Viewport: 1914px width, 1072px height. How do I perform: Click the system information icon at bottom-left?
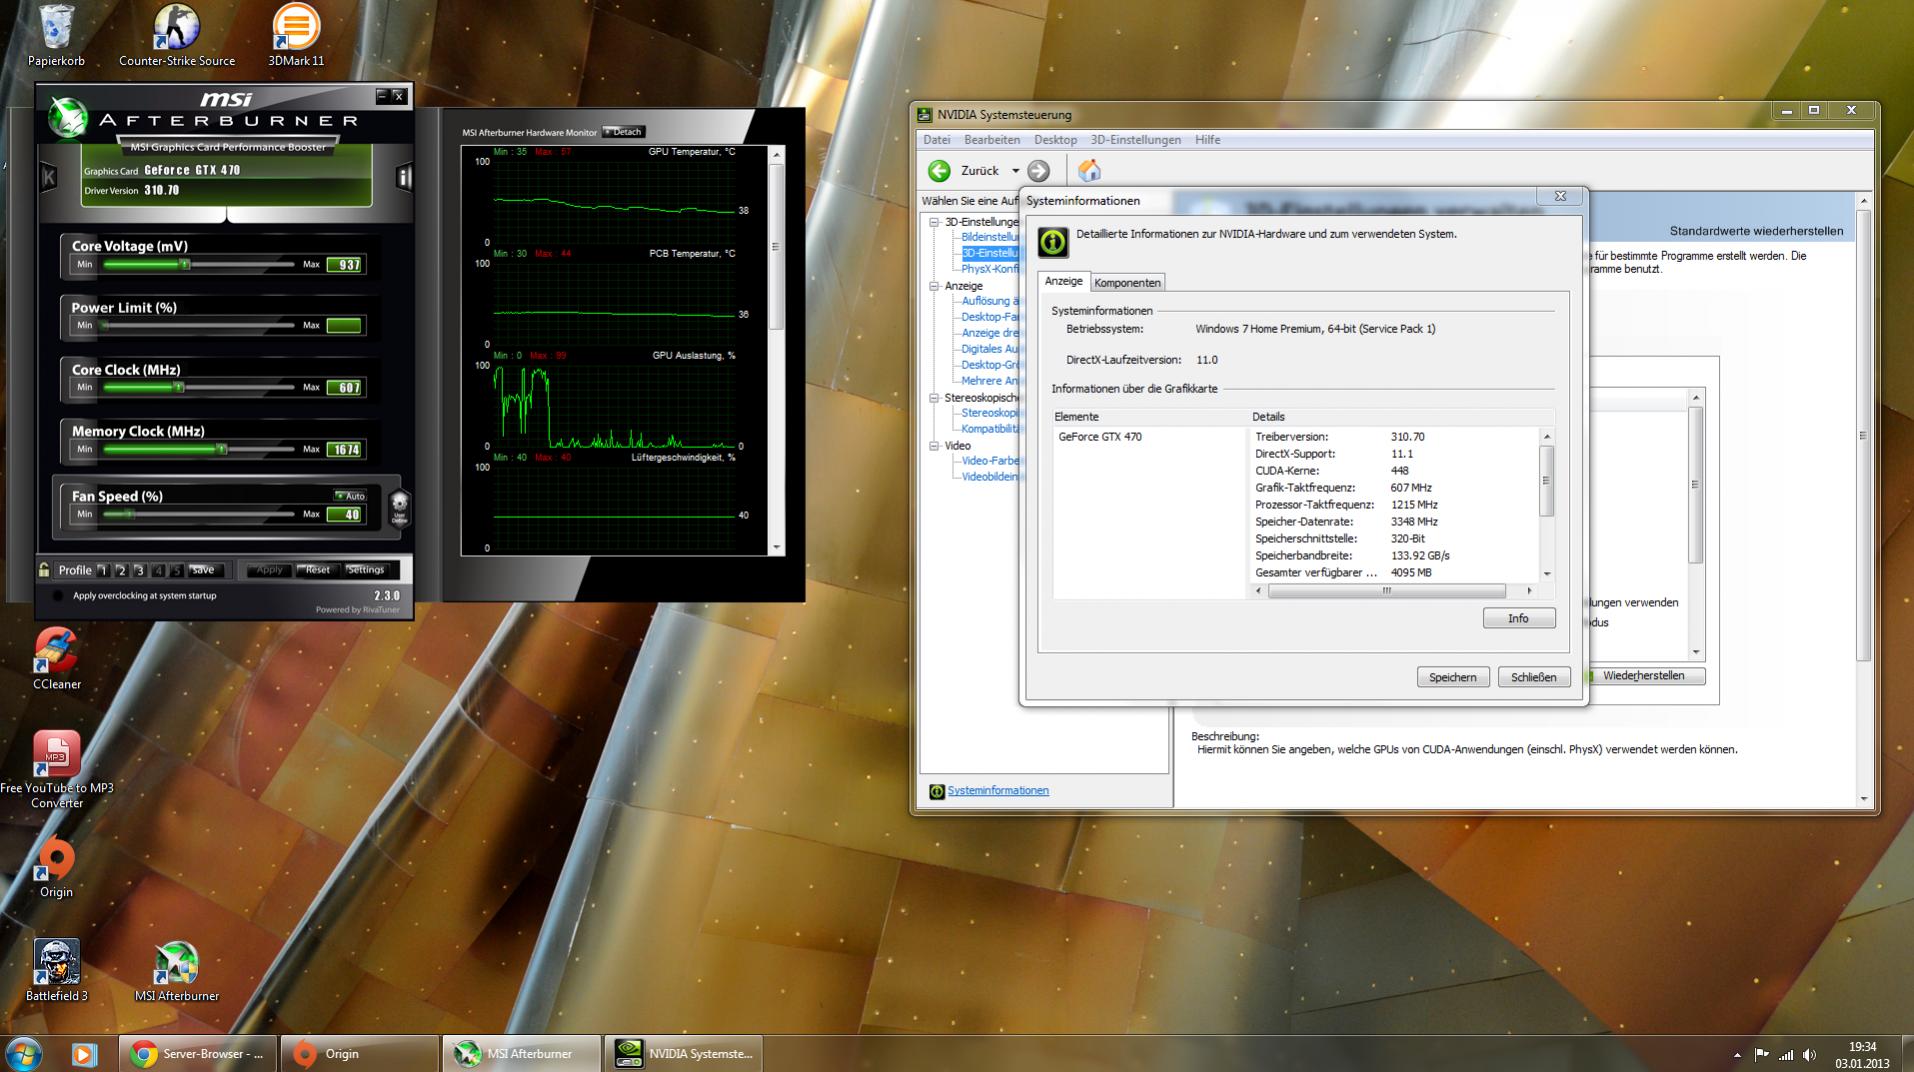[x=936, y=791]
